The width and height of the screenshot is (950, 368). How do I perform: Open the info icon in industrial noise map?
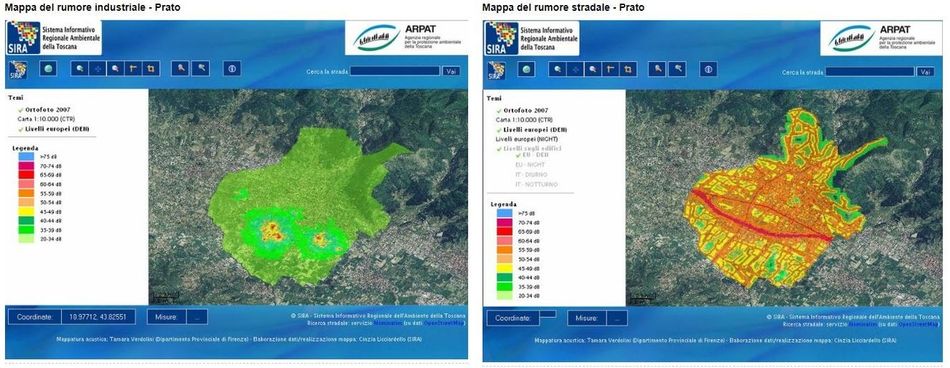tap(232, 69)
